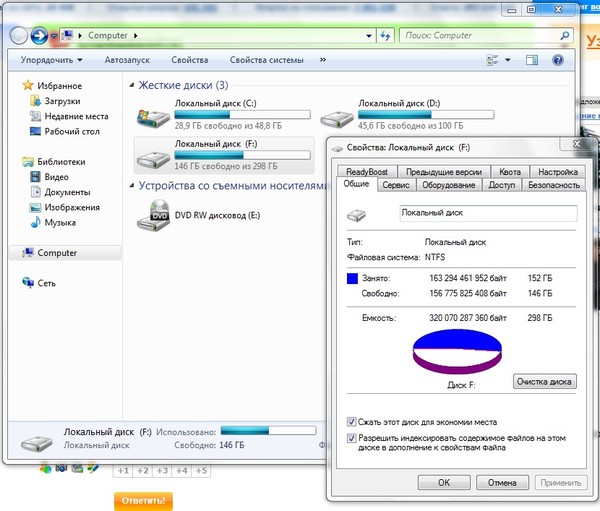Show more toolbar commands chevron
The width and height of the screenshot is (600, 511).
(x=323, y=60)
